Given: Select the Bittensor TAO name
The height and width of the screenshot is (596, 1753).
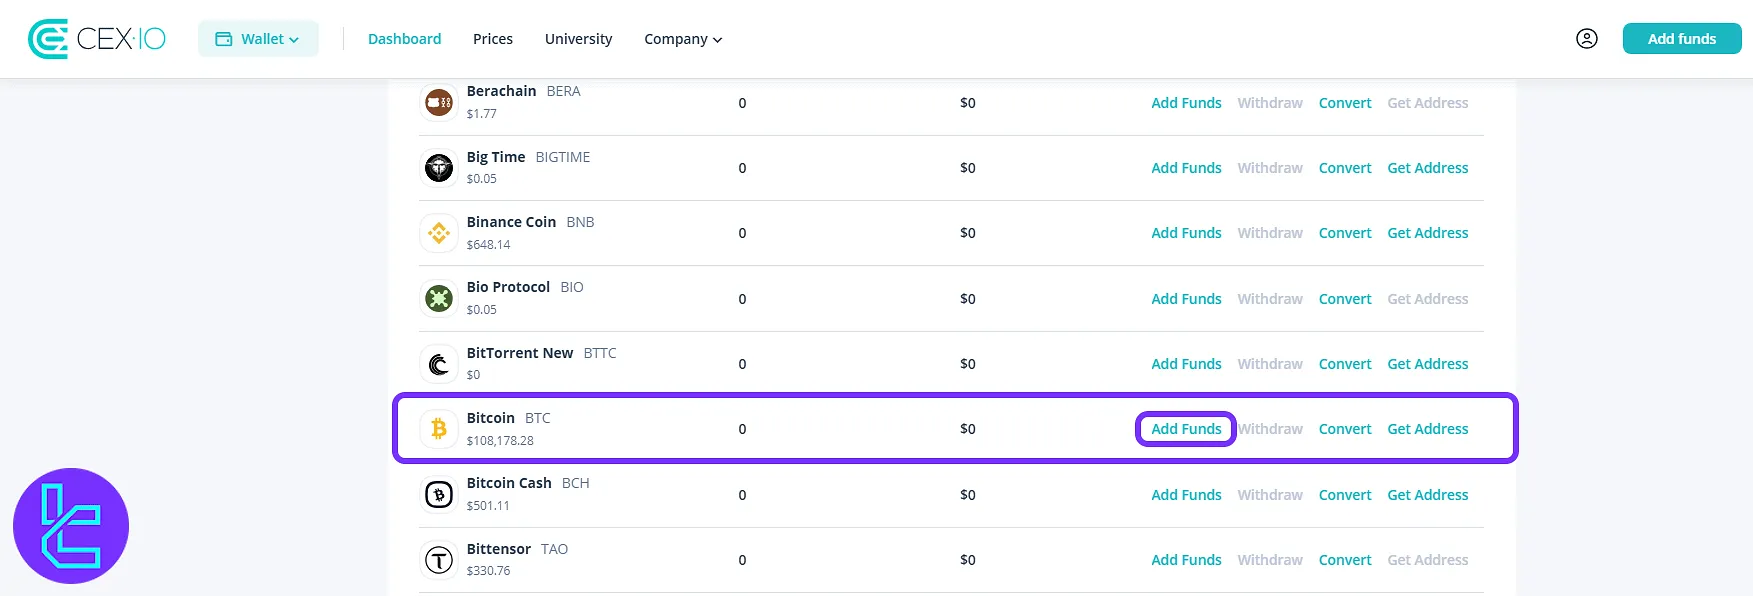Looking at the screenshot, I should point(517,549).
